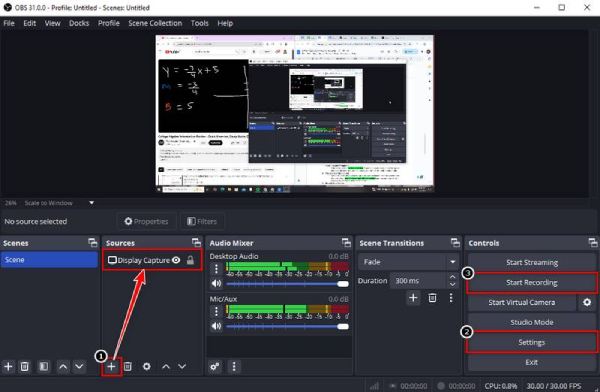Open the Fade transition dropdown
The image size is (600, 392).
pos(408,262)
